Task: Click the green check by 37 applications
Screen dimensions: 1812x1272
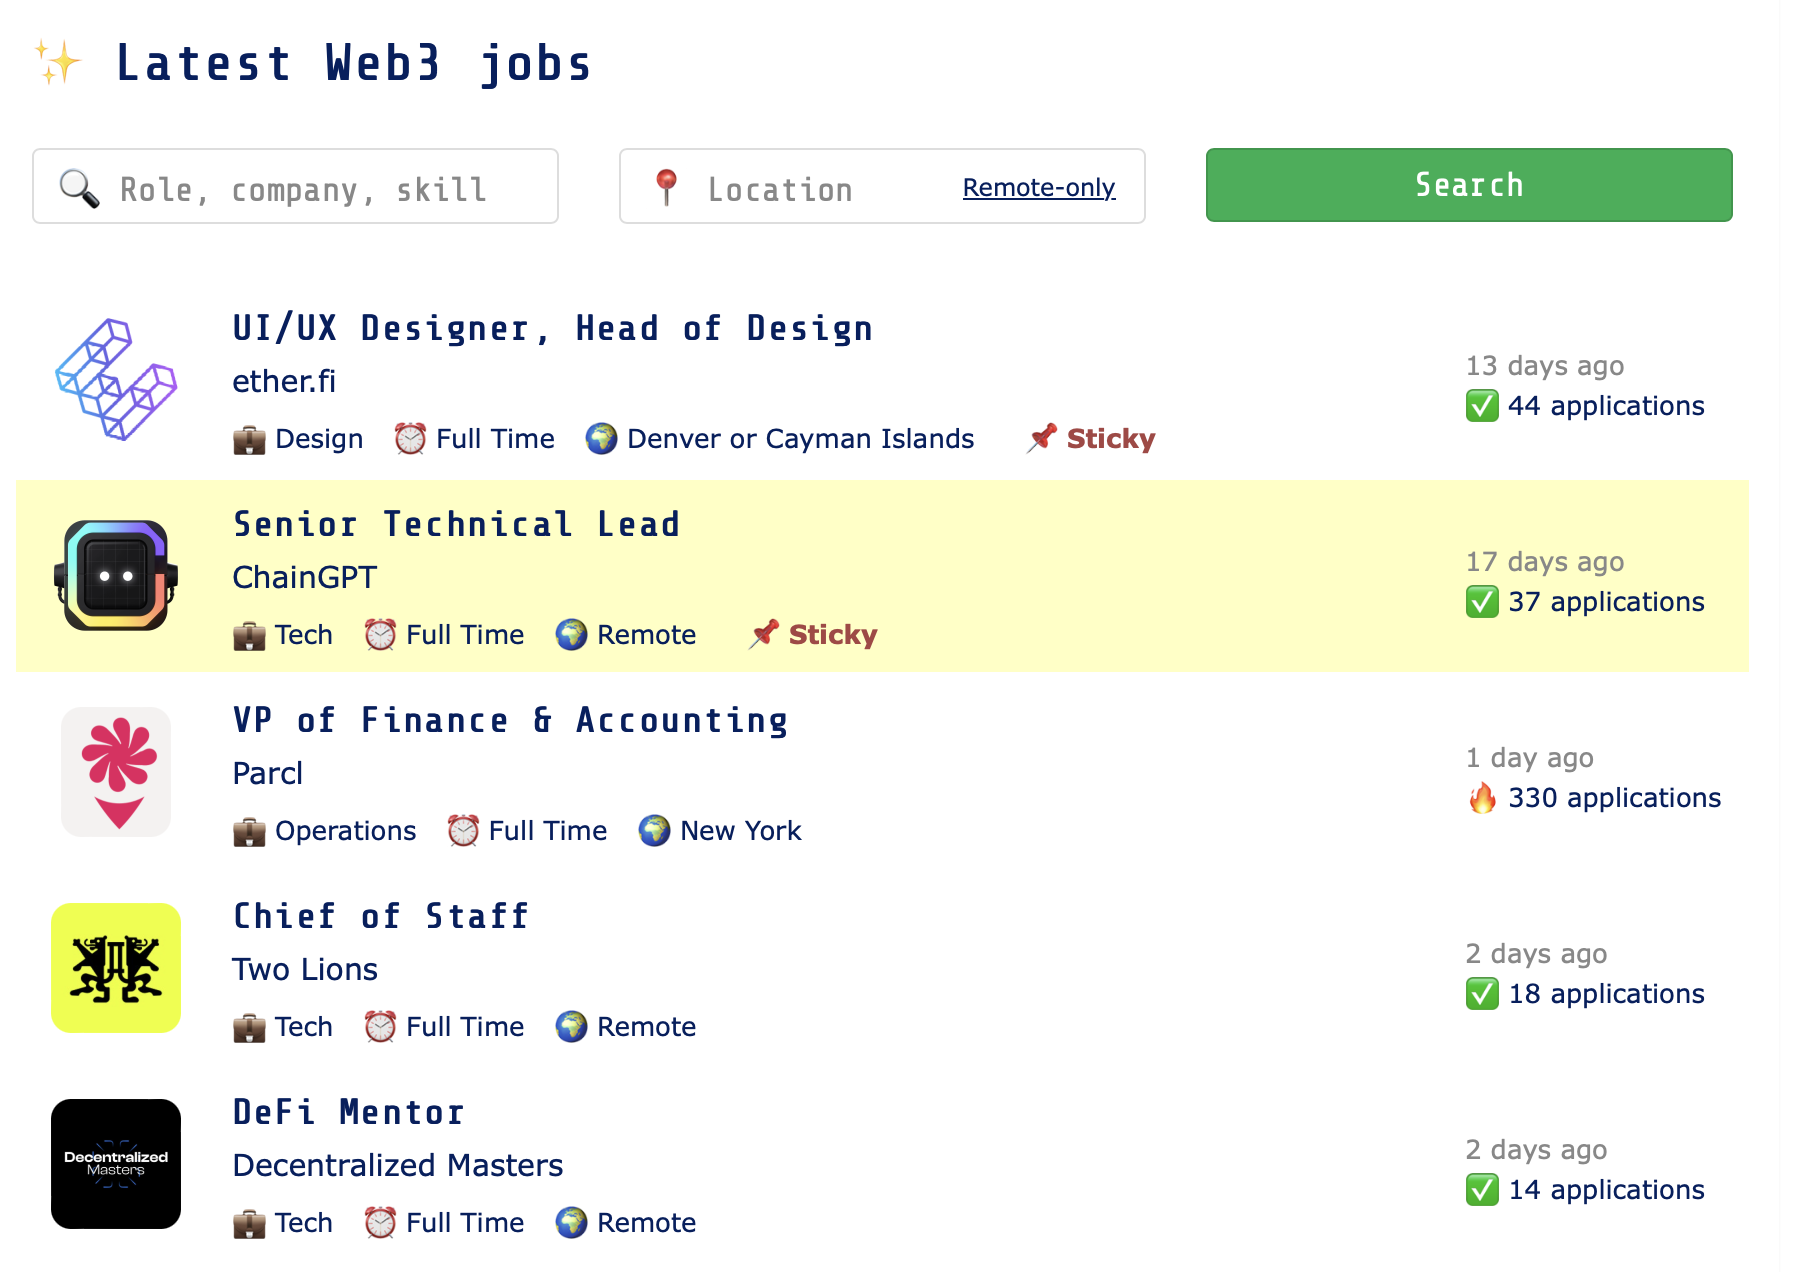Action: point(1482,602)
